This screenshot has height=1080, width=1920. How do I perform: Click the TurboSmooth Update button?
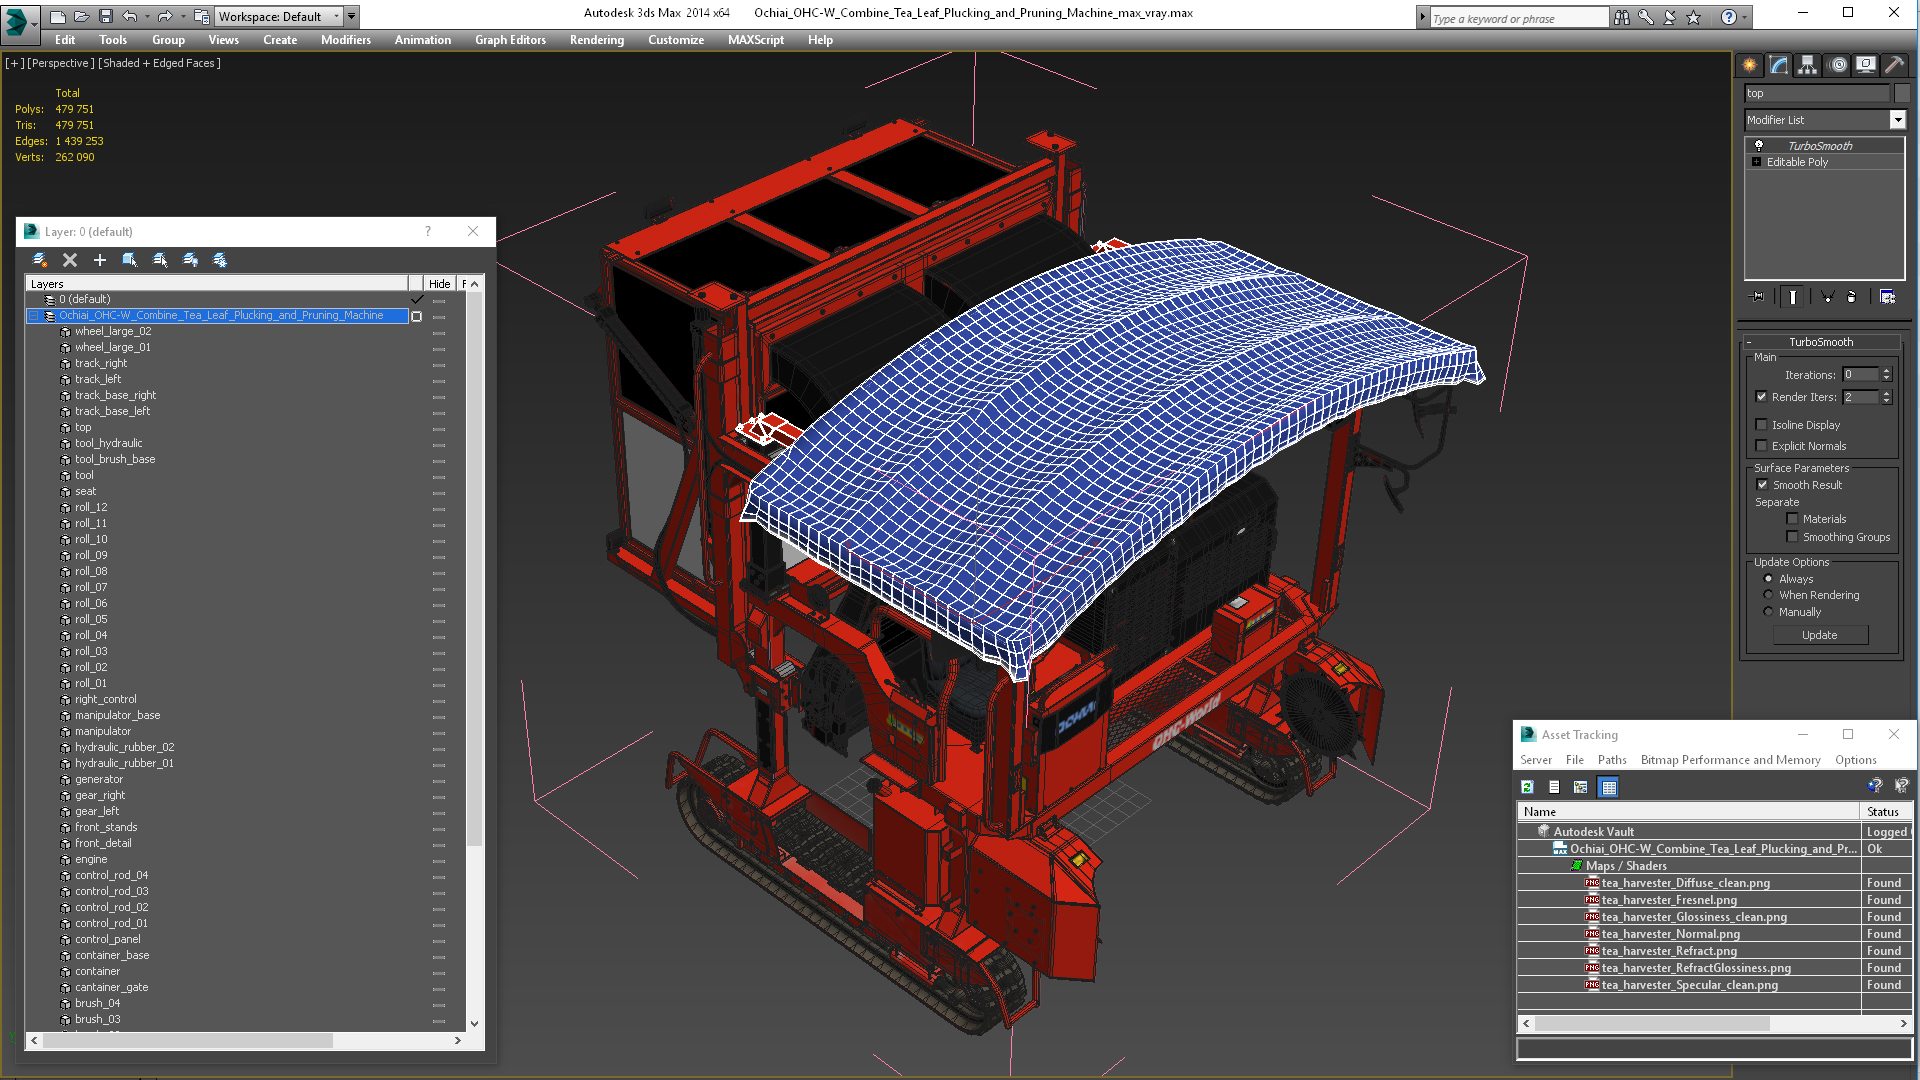[1820, 635]
